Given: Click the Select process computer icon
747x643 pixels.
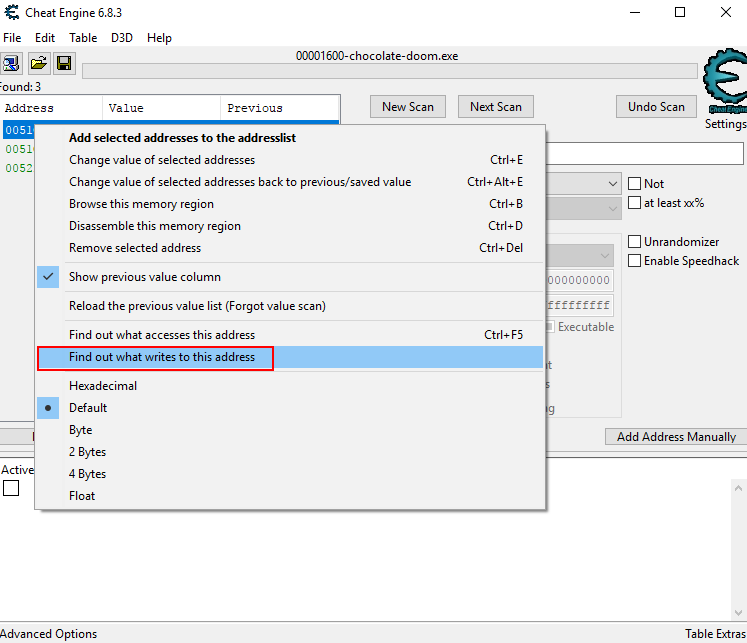Looking at the screenshot, I should coord(12,64).
